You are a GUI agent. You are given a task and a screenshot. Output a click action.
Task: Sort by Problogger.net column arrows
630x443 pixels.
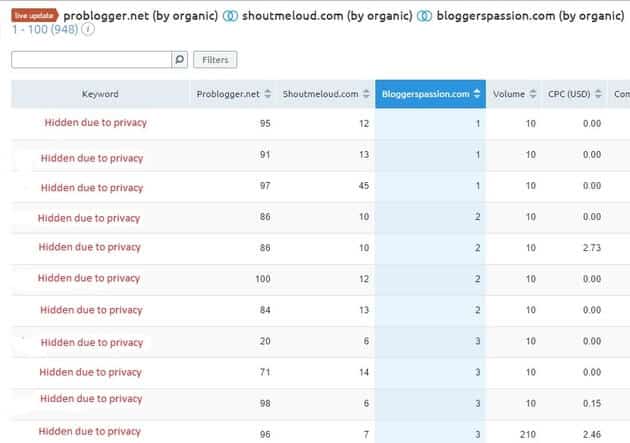click(268, 94)
